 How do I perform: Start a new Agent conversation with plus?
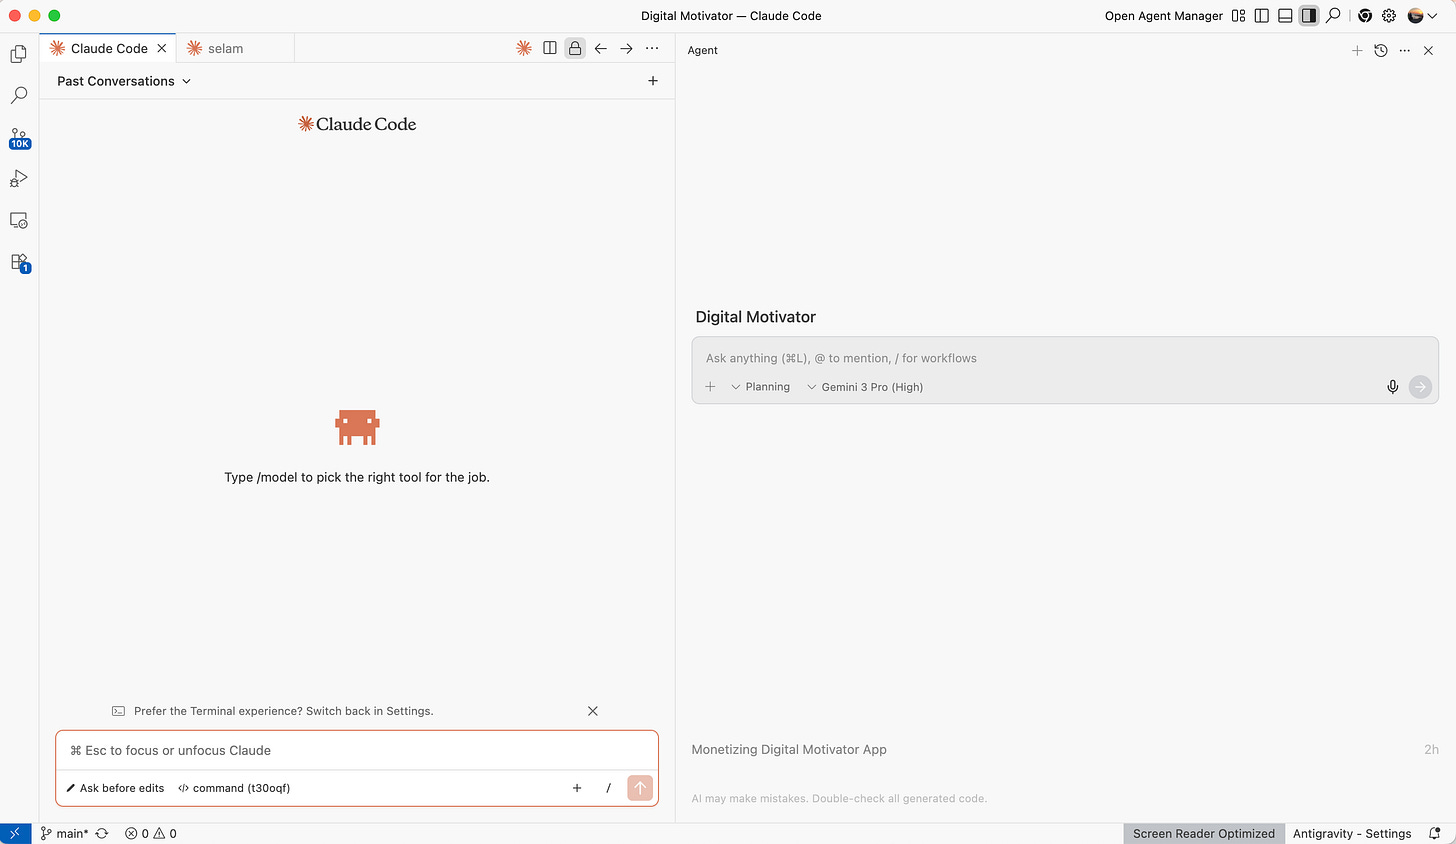coord(1357,50)
